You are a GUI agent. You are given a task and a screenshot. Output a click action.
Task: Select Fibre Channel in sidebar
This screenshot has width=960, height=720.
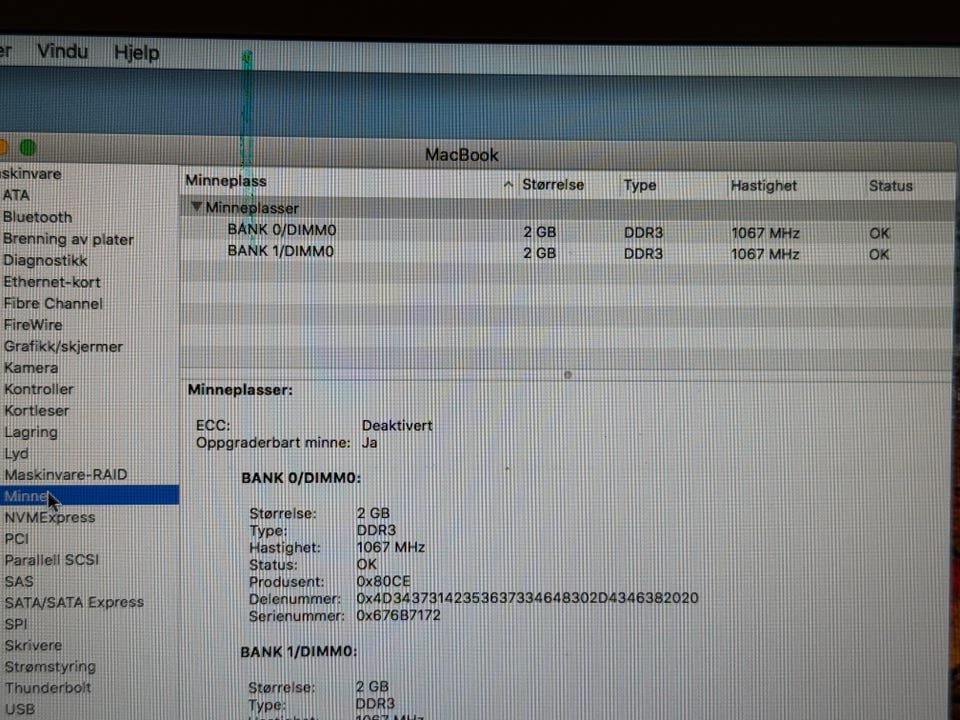53,303
